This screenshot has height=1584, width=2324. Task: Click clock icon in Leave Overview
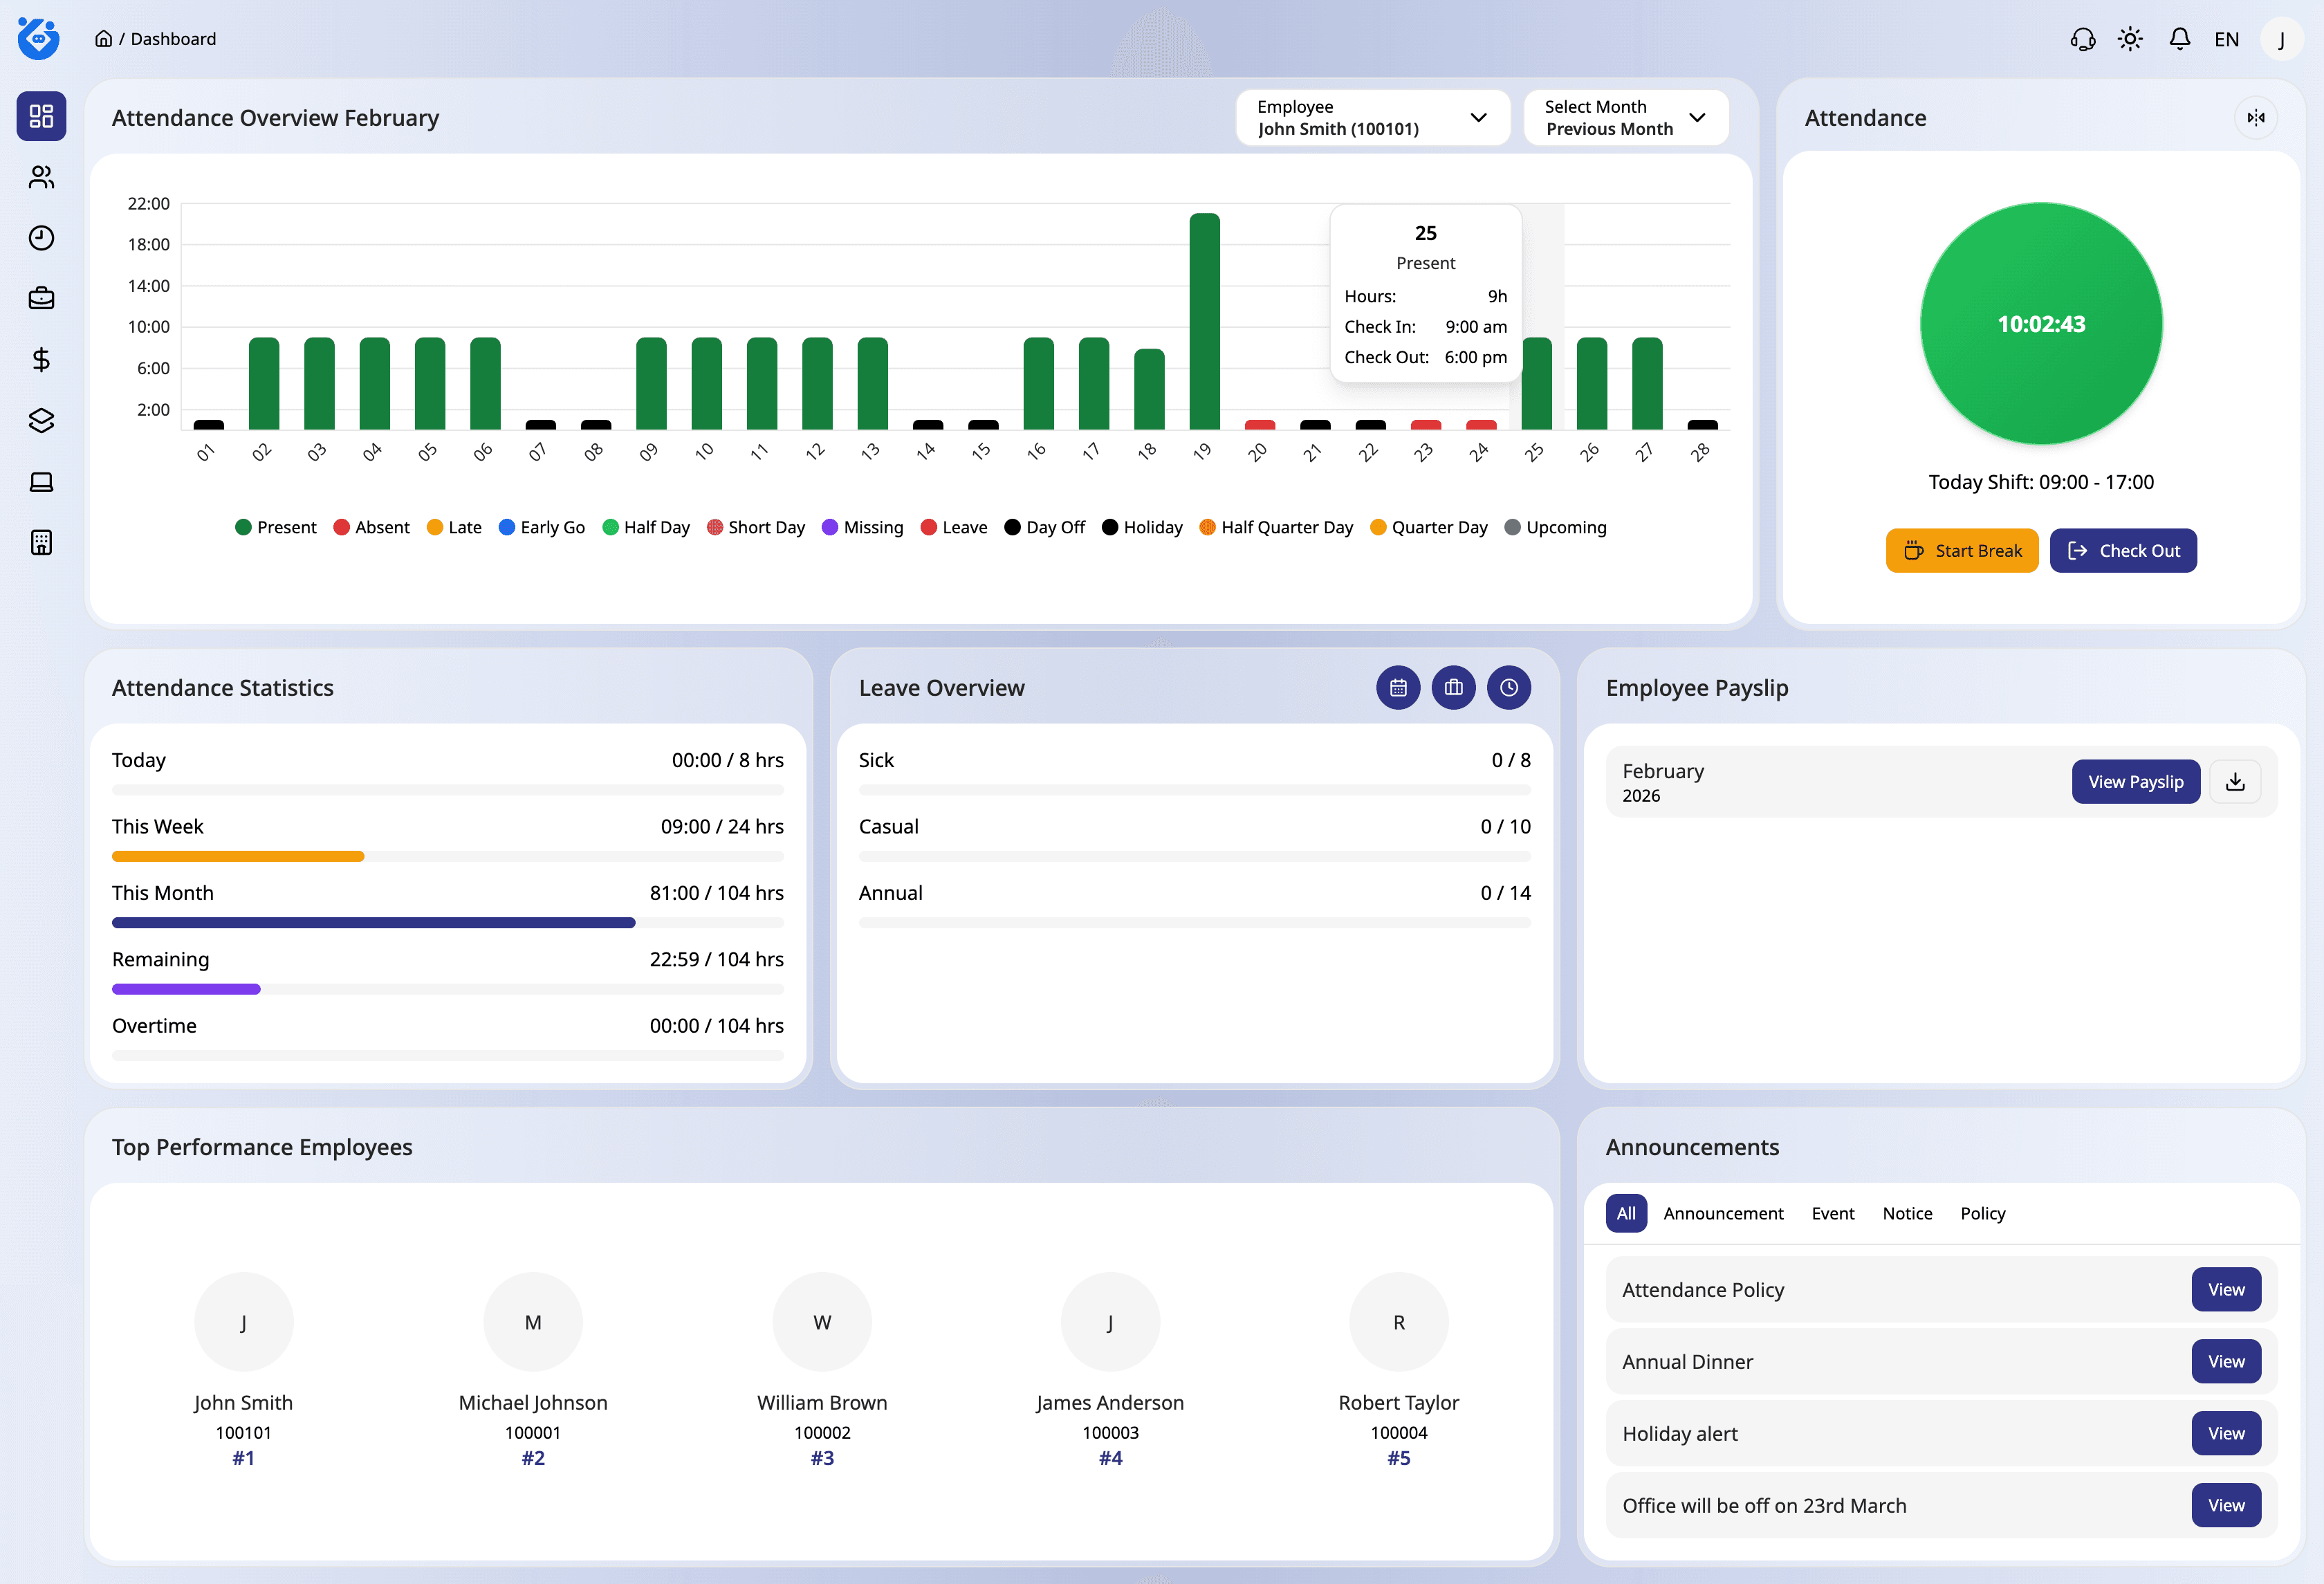coord(1508,688)
